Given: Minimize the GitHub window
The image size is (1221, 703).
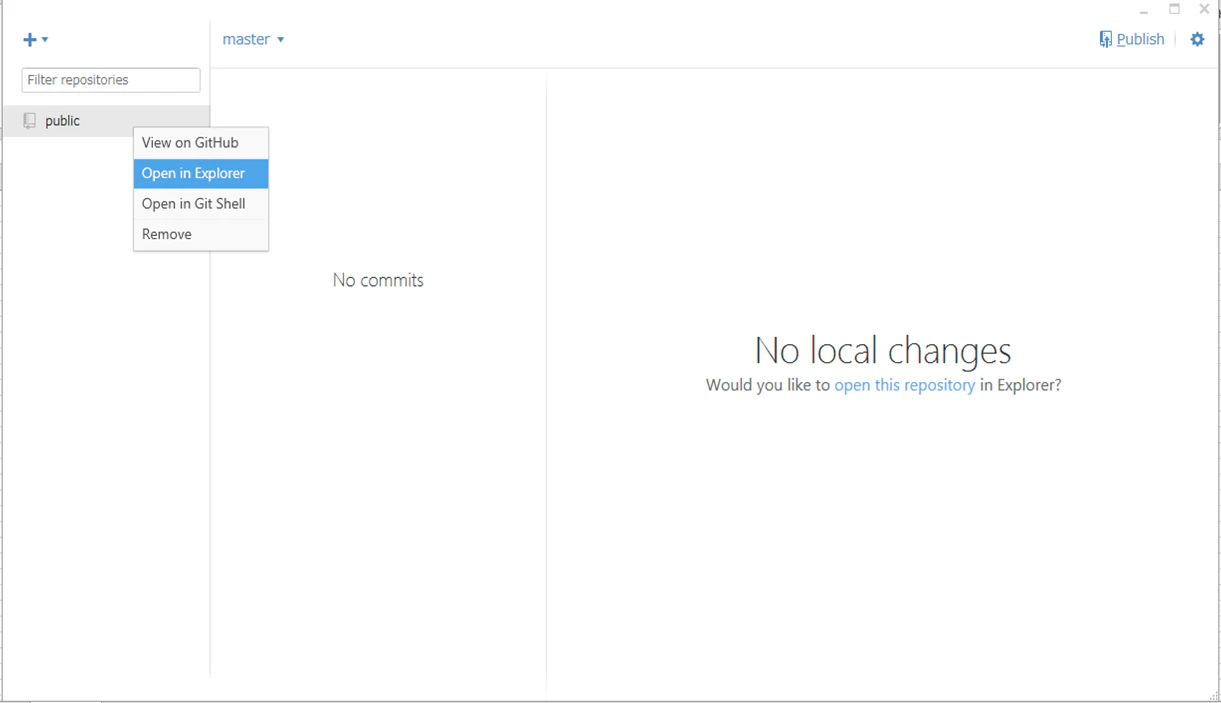Looking at the screenshot, I should (x=1144, y=10).
